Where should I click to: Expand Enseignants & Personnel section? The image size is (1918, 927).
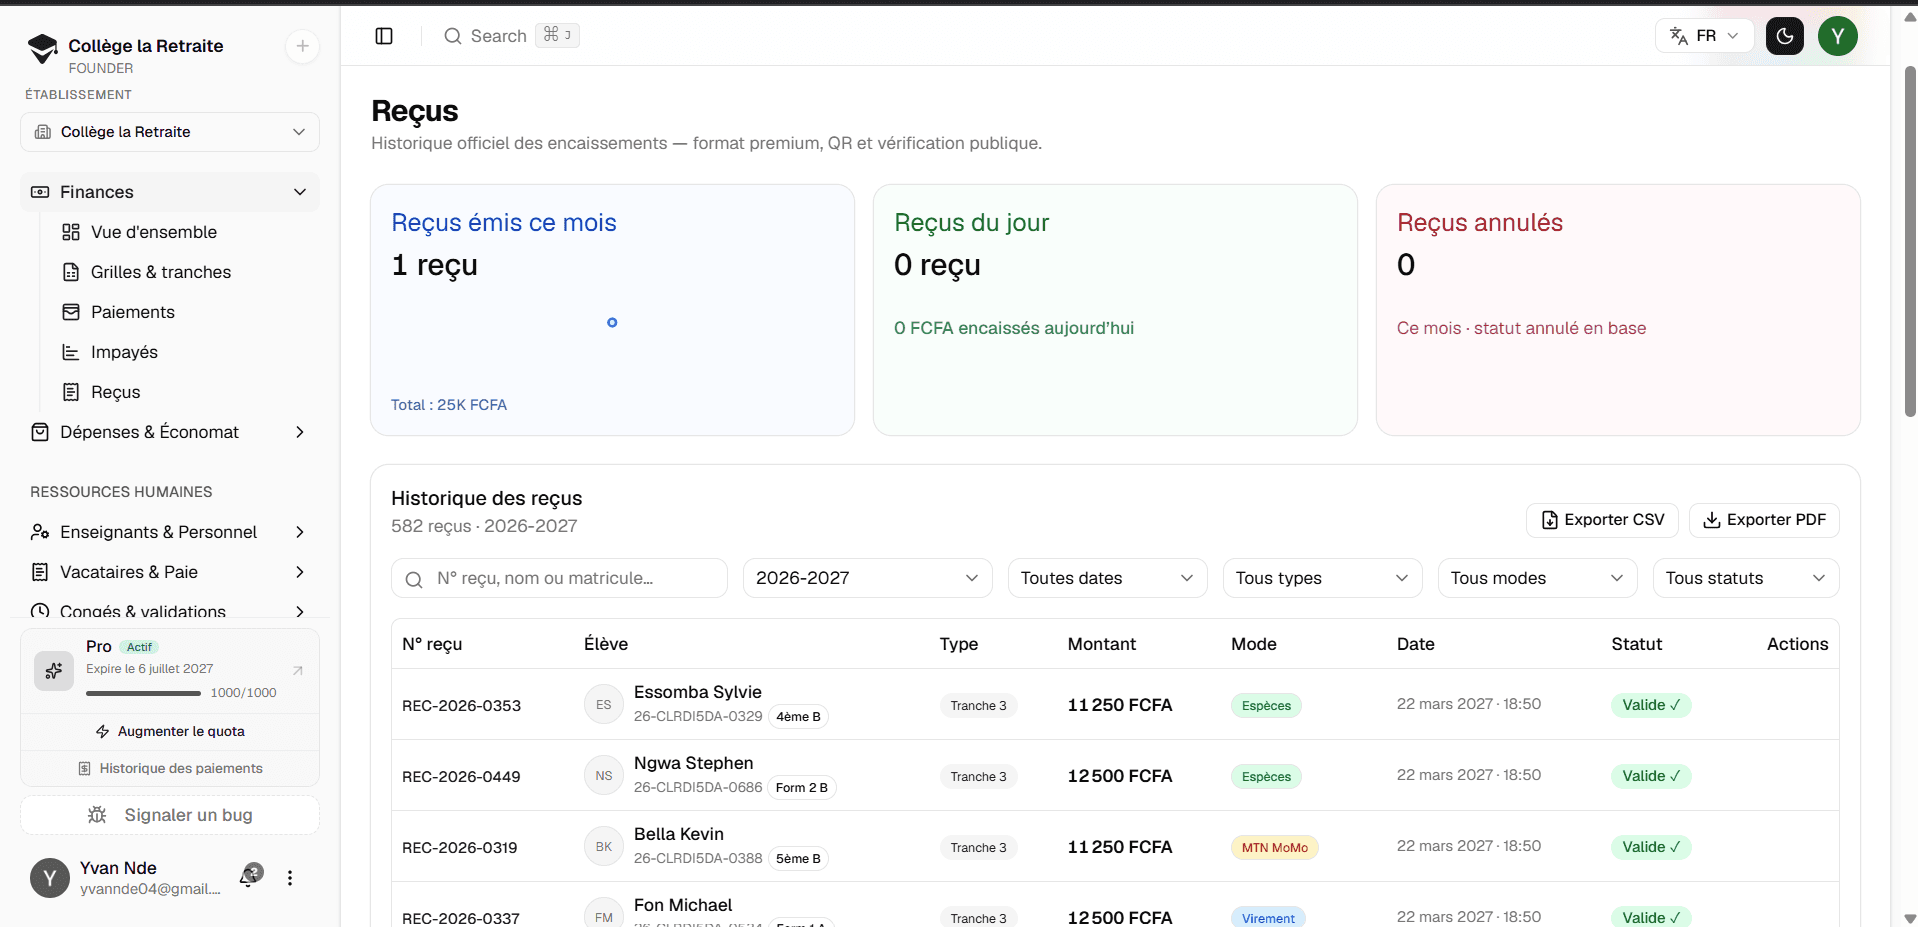[170, 532]
